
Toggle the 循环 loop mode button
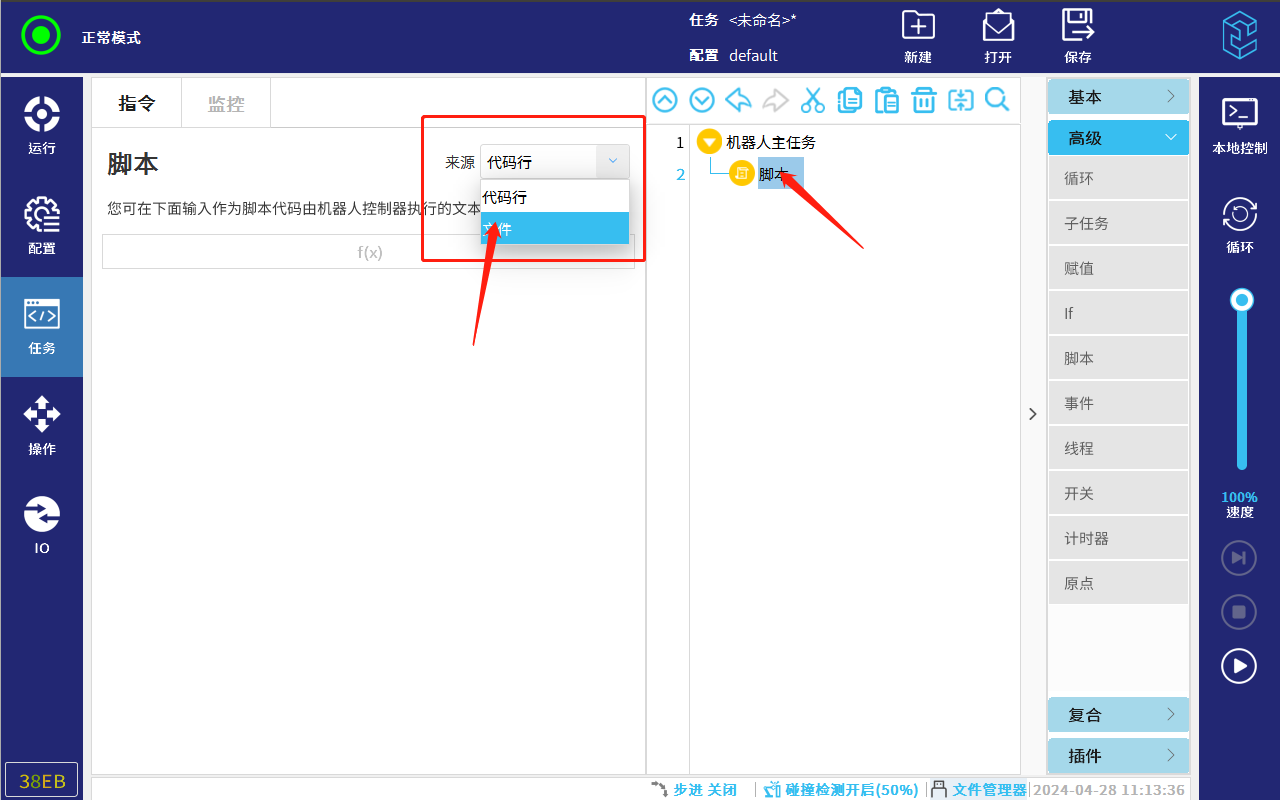click(1239, 225)
